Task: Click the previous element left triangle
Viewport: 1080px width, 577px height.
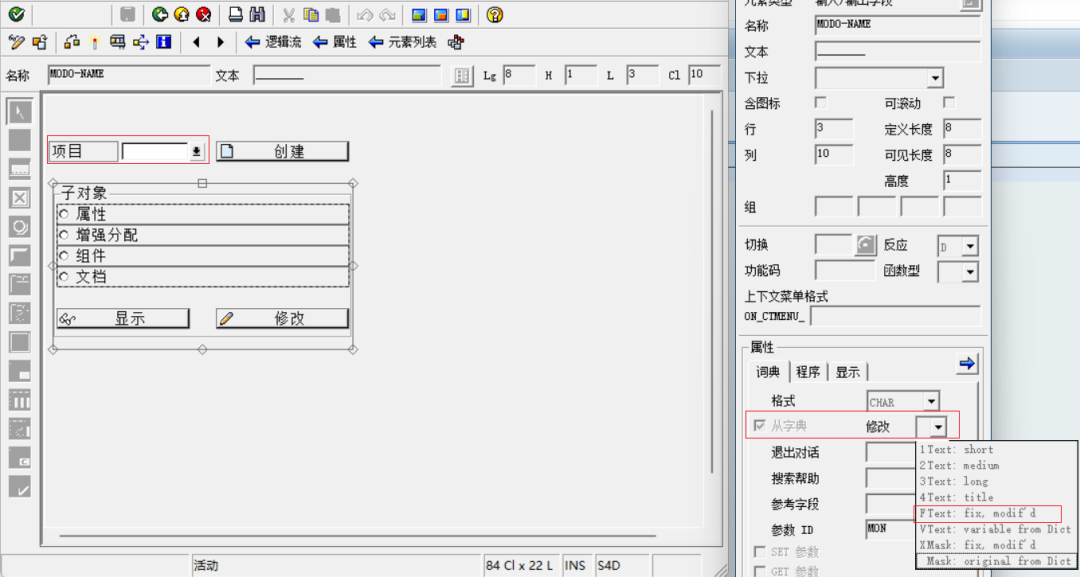Action: 196,42
